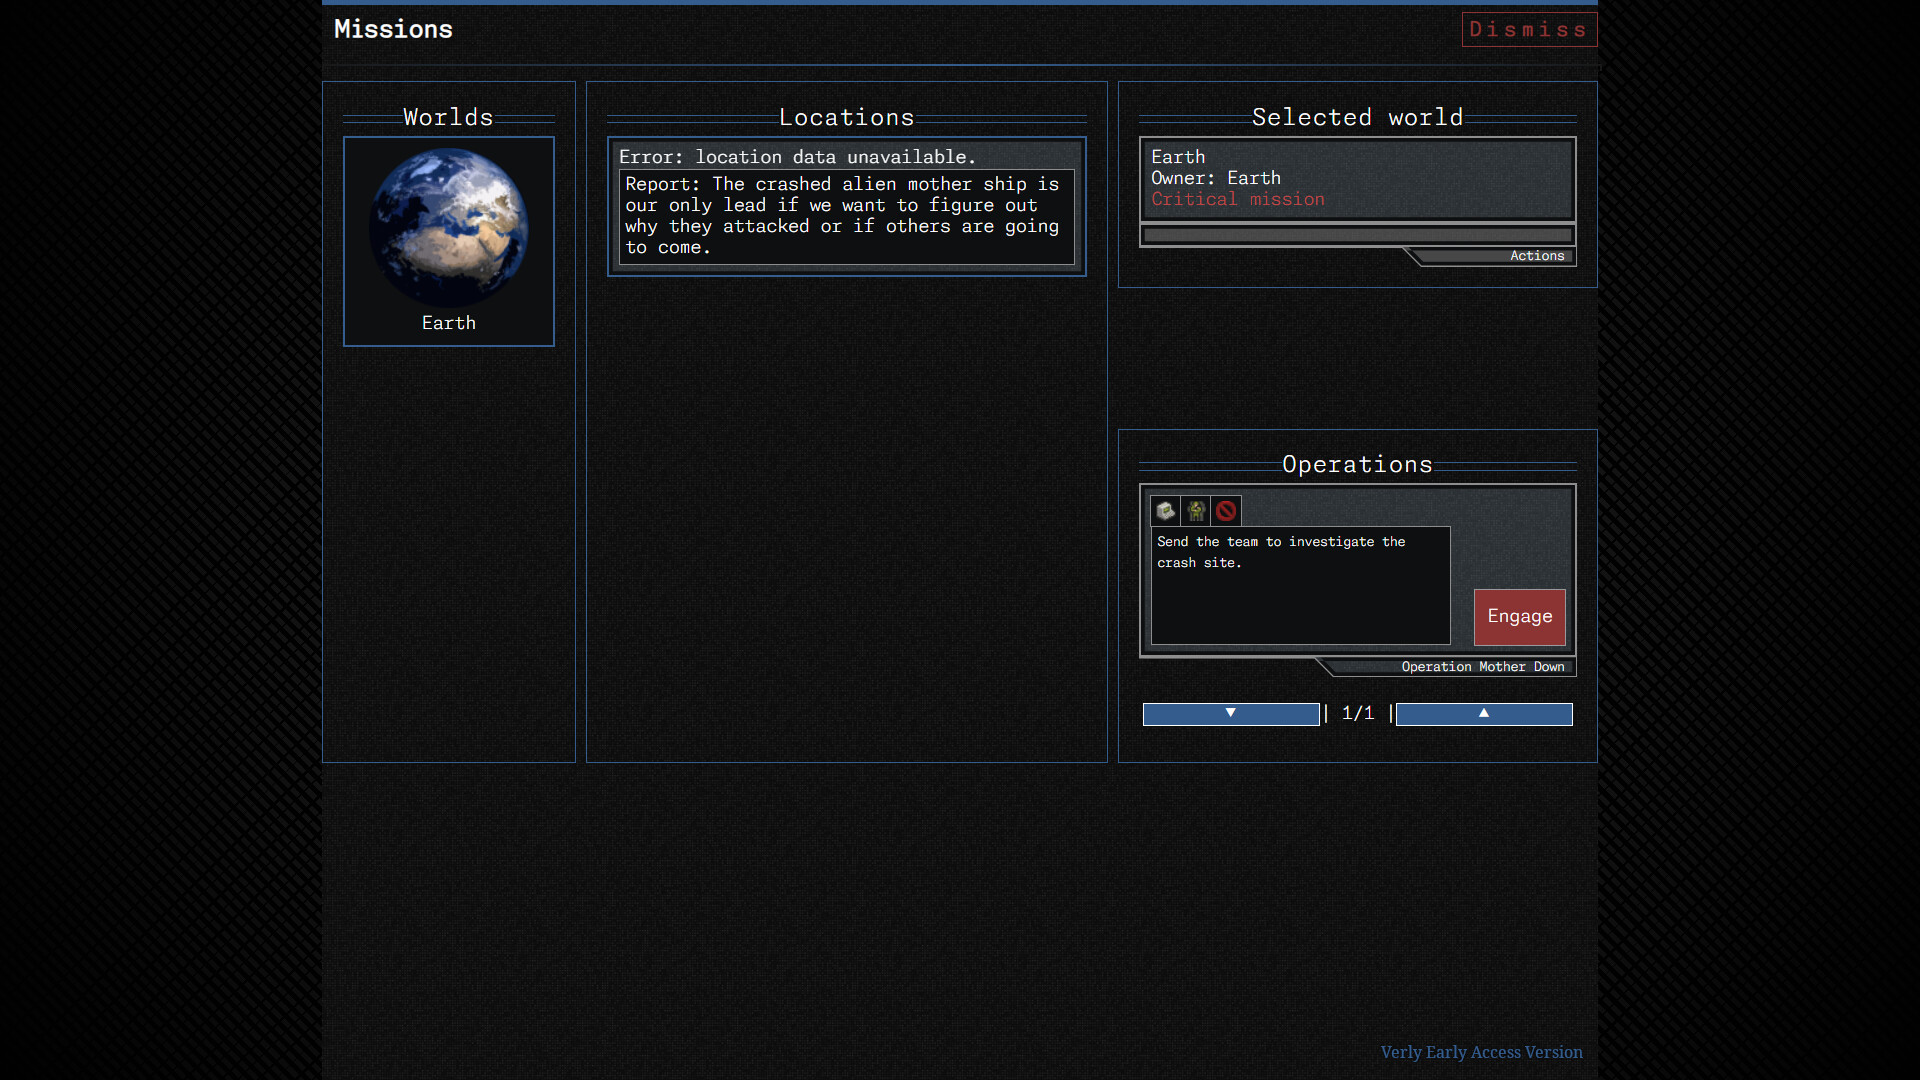Click the Verly Early Access Version link
Viewport: 1920px width, 1080px height.
click(x=1481, y=1052)
